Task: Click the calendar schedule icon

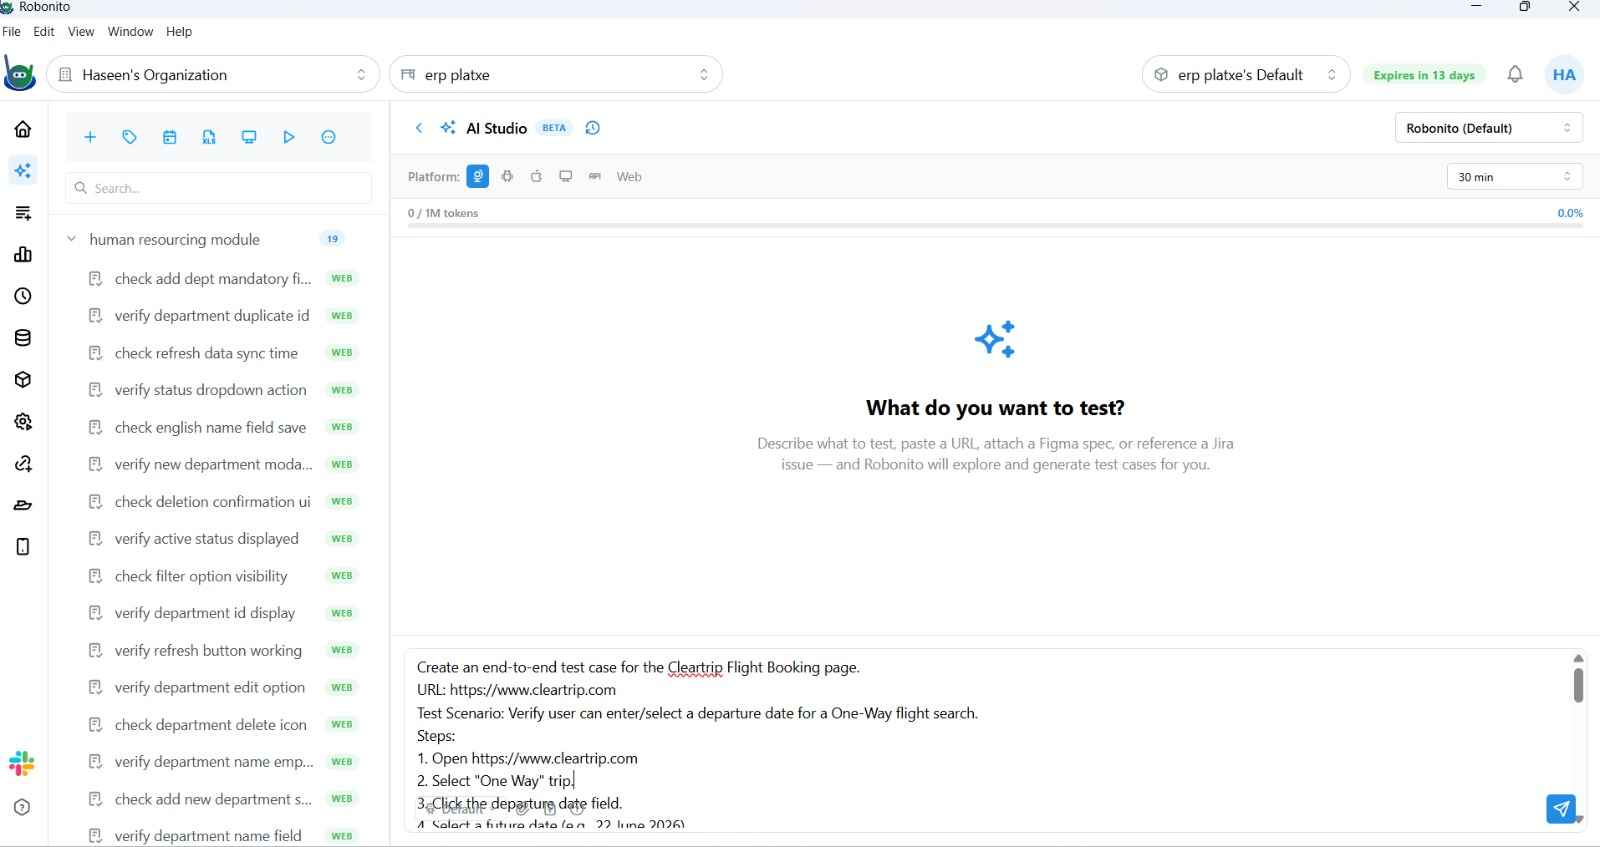Action: point(170,137)
